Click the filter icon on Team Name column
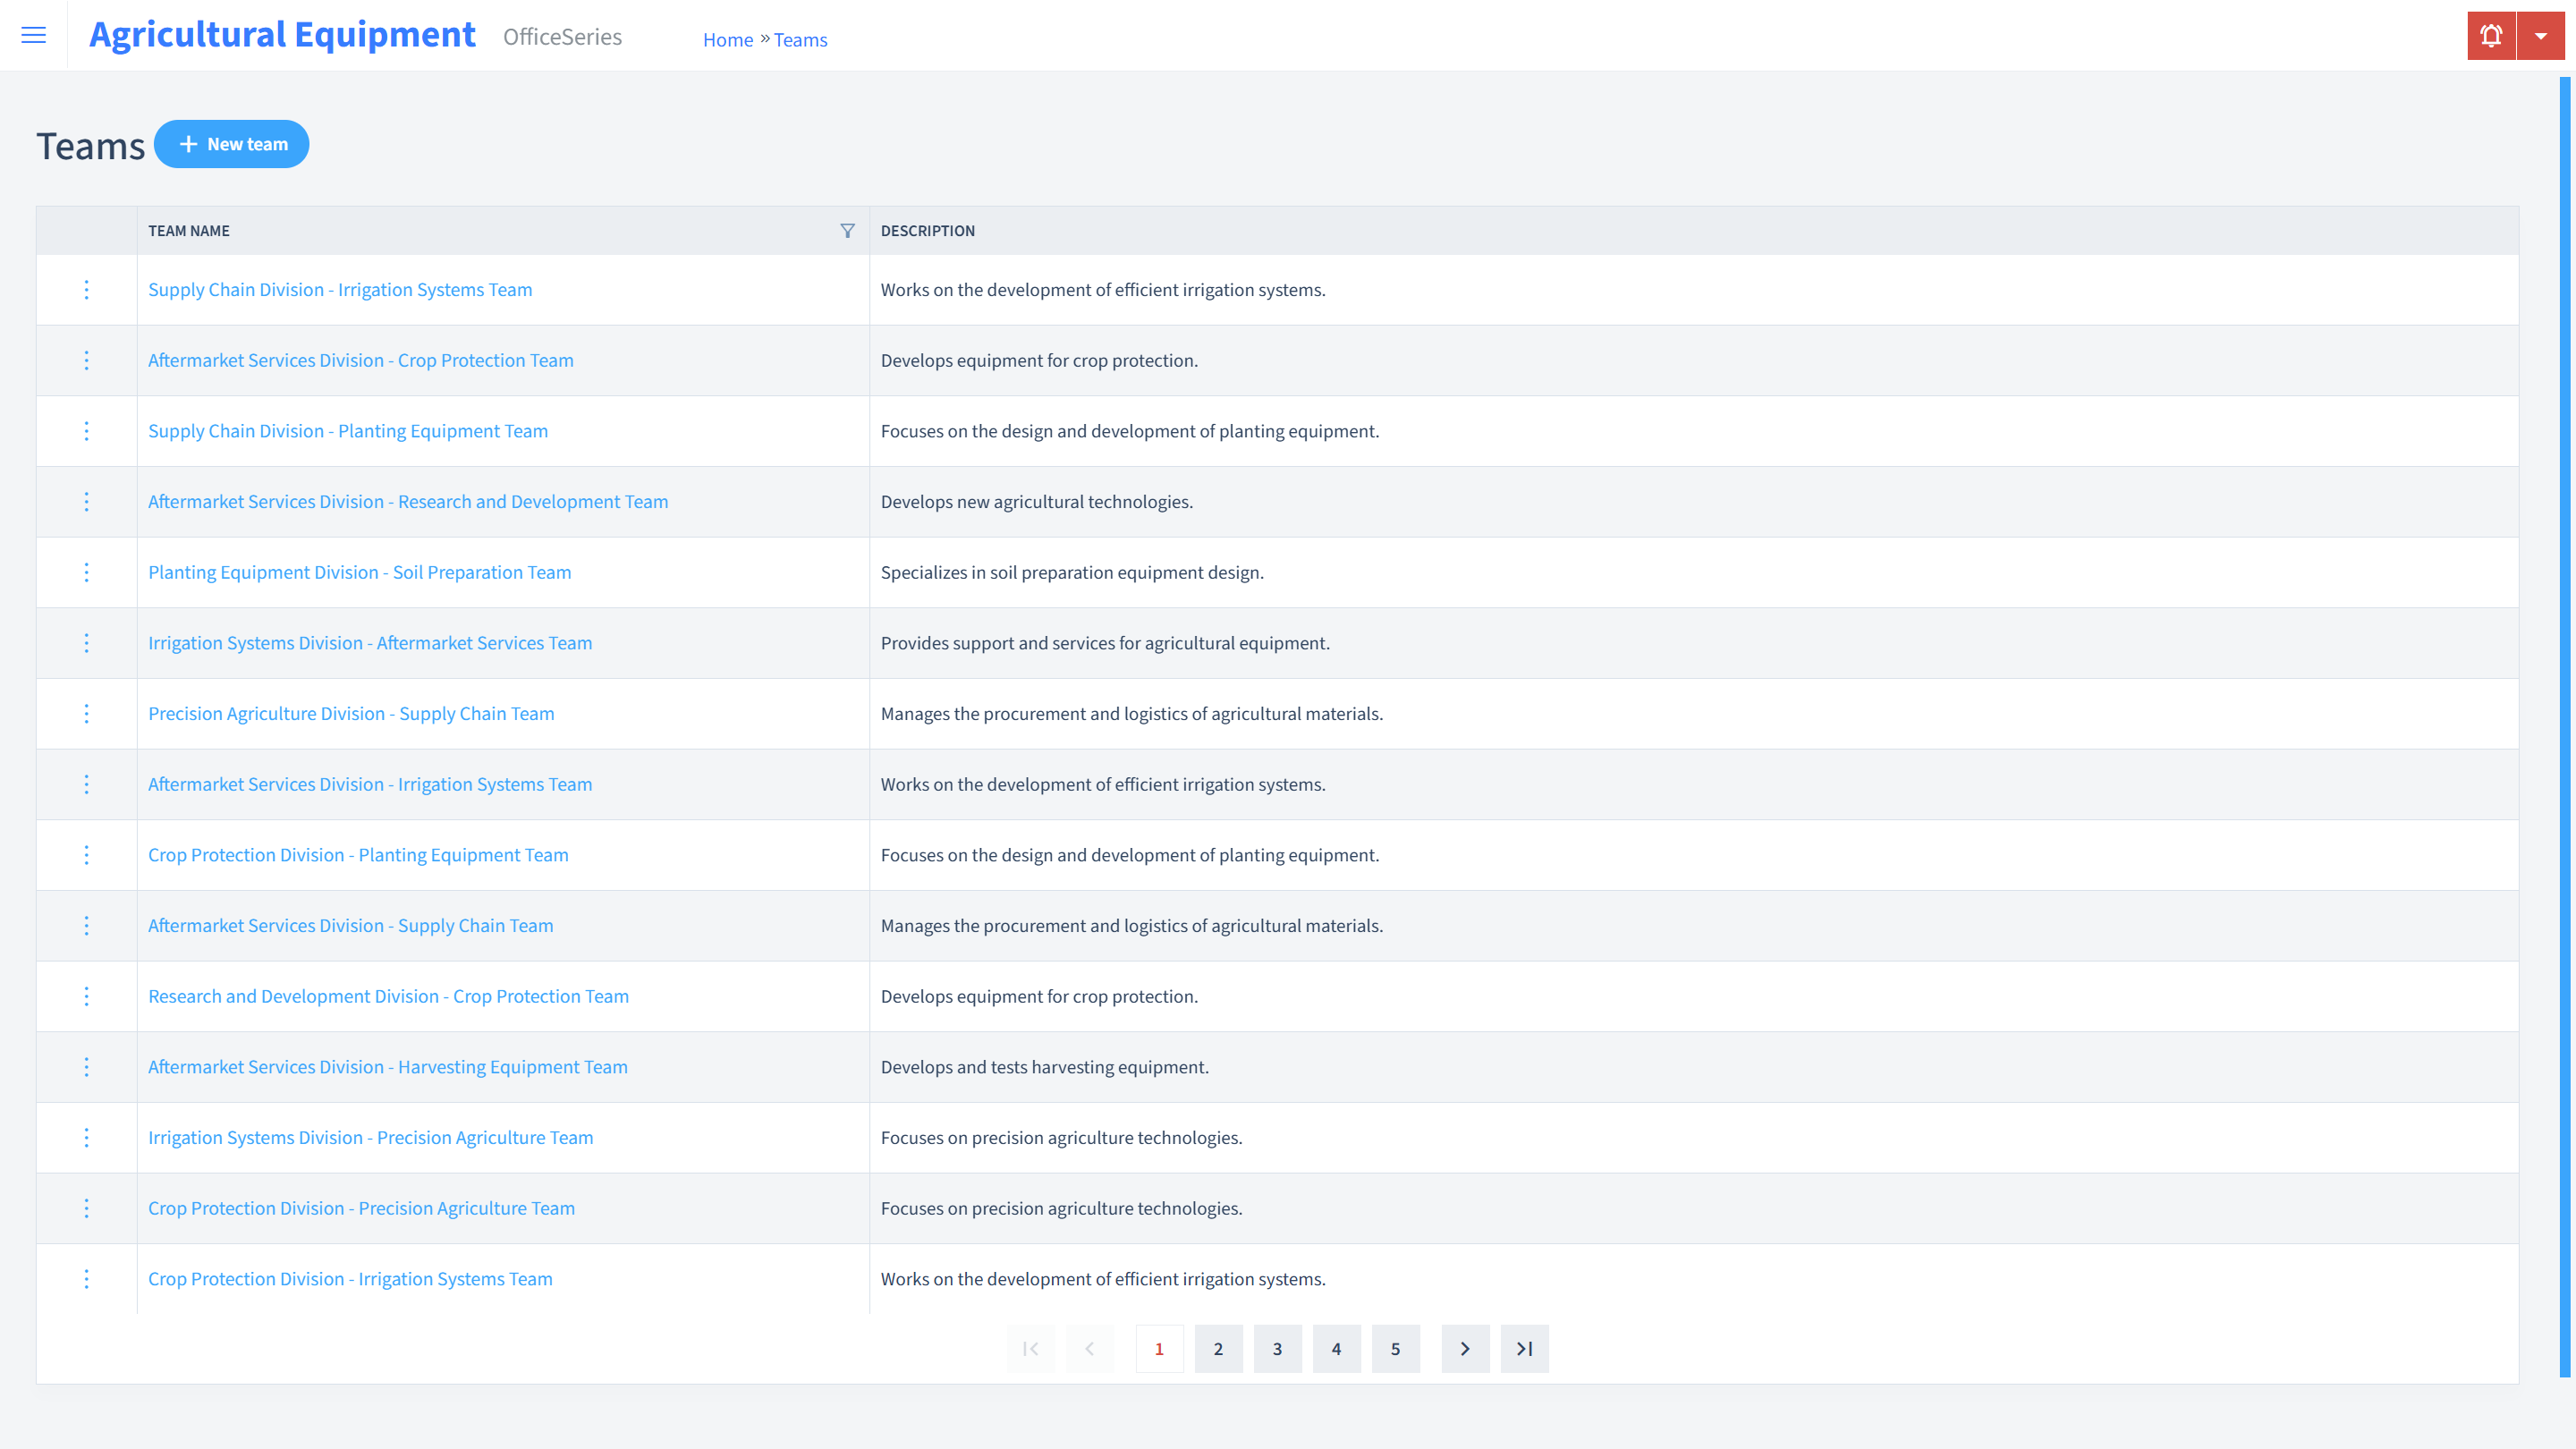Image resolution: width=2576 pixels, height=1449 pixels. coord(847,228)
